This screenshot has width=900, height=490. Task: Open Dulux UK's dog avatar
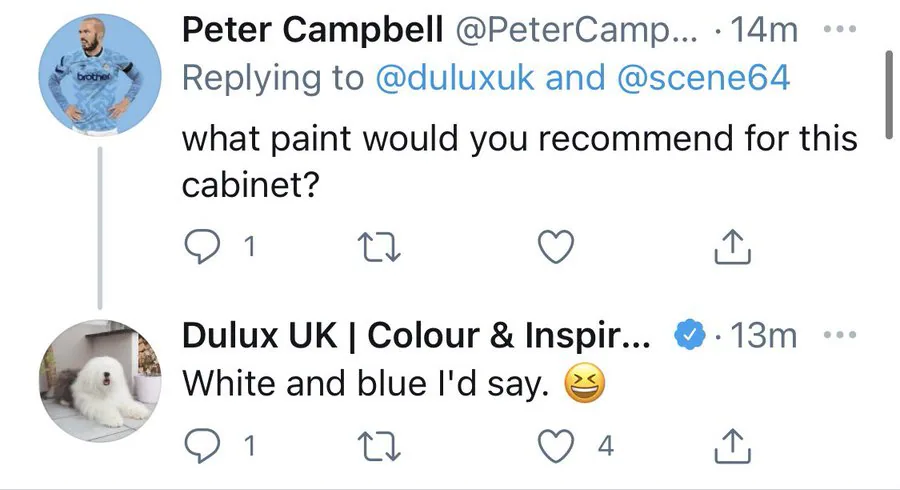pos(99,381)
